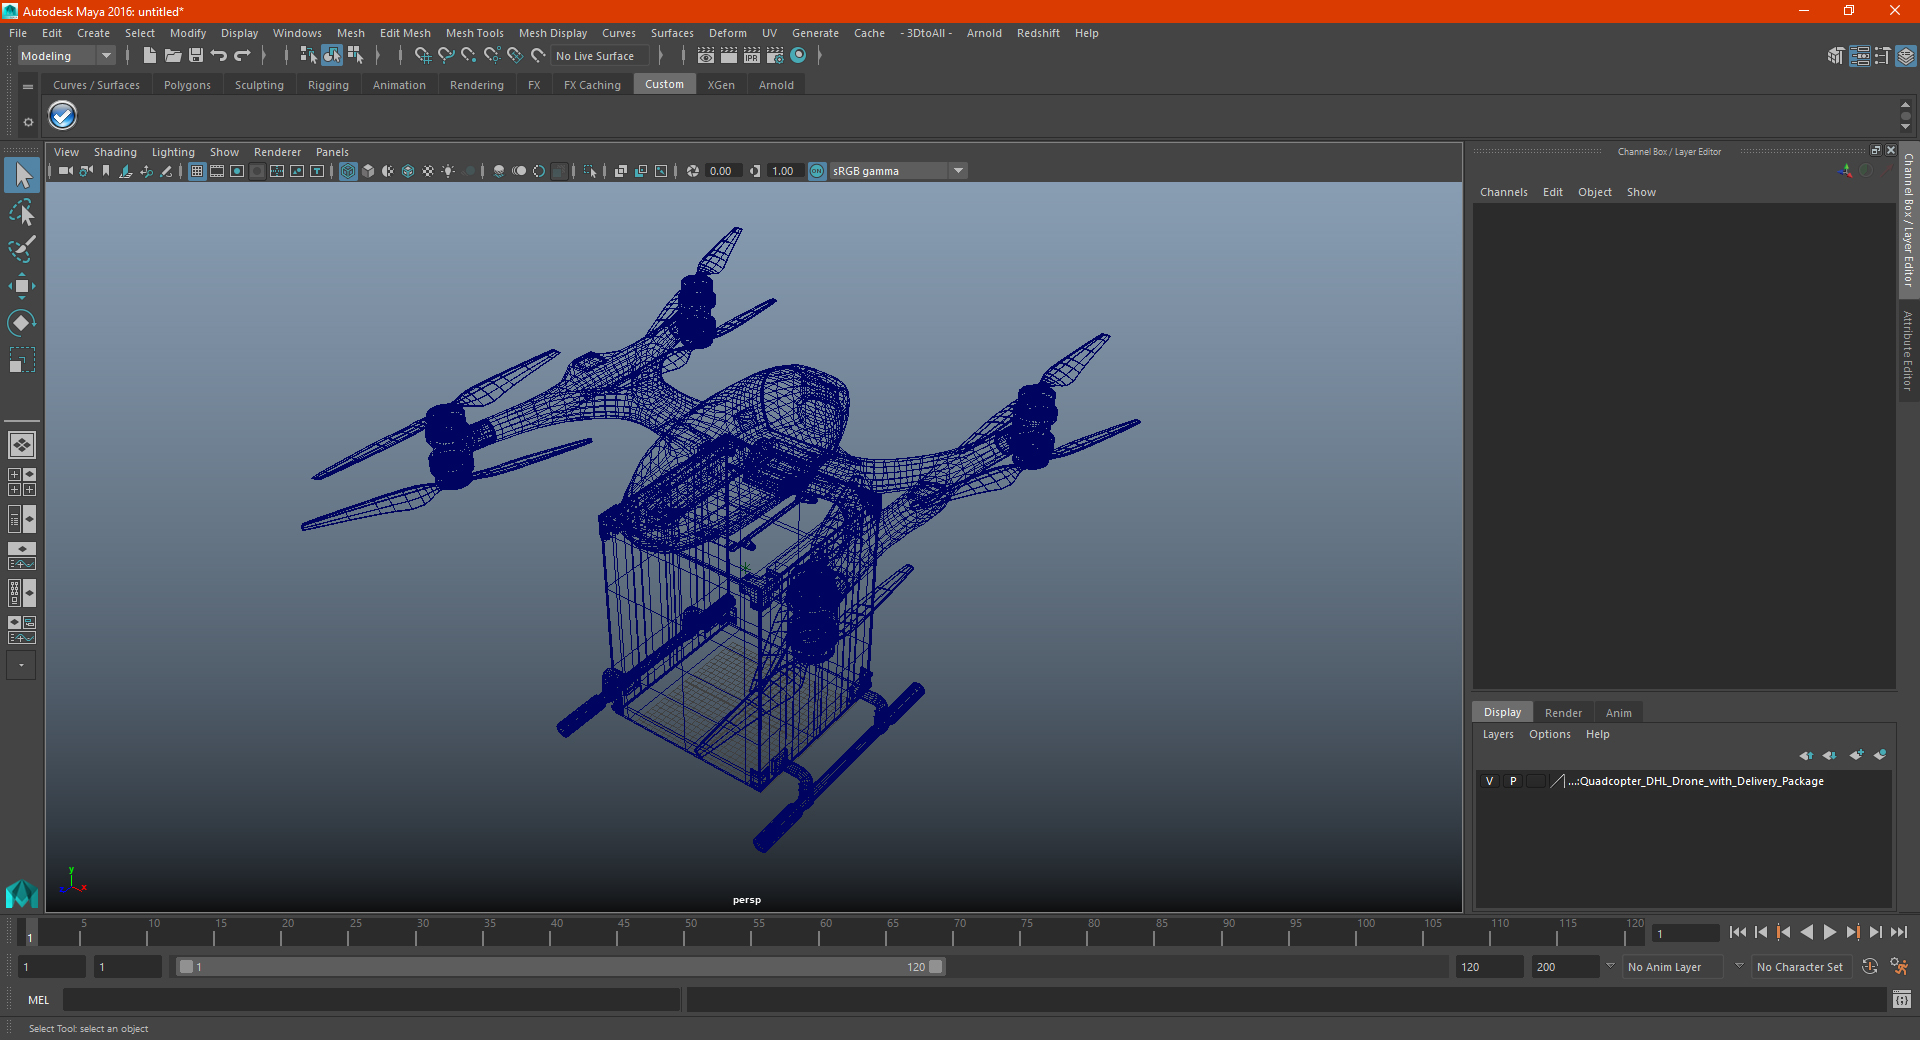Viewport: 1920px width, 1040px height.
Task: Enable snap to grids magnet icon
Action: click(423, 56)
